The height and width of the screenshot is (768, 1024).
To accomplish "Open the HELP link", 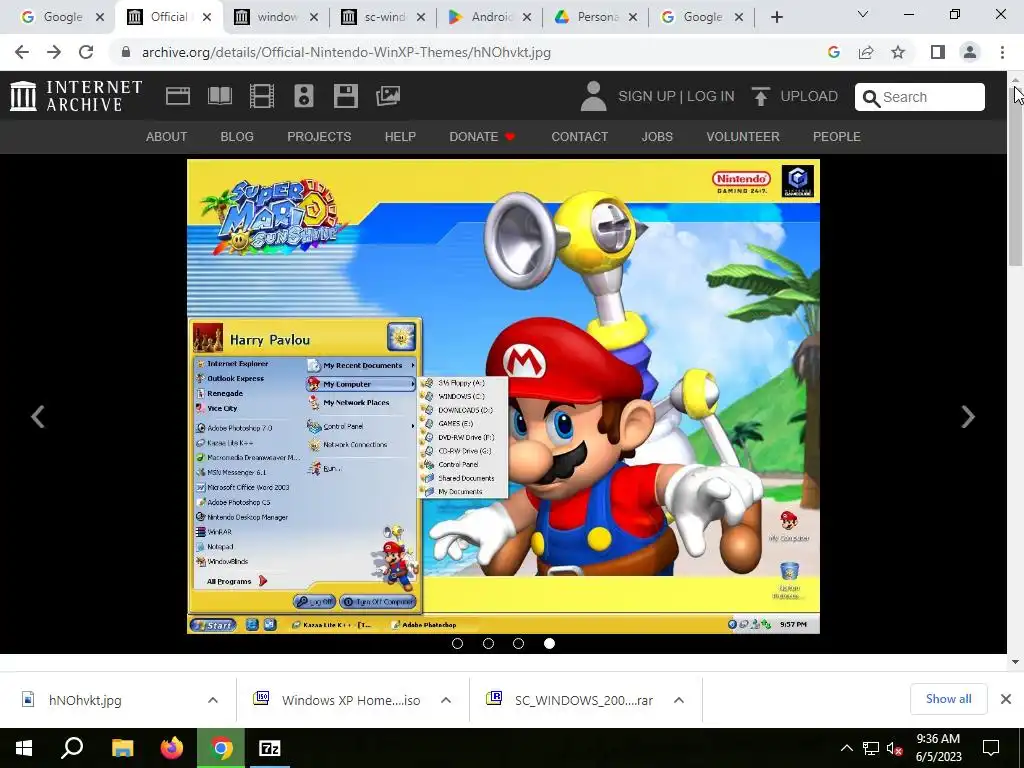I will click(x=400, y=136).
